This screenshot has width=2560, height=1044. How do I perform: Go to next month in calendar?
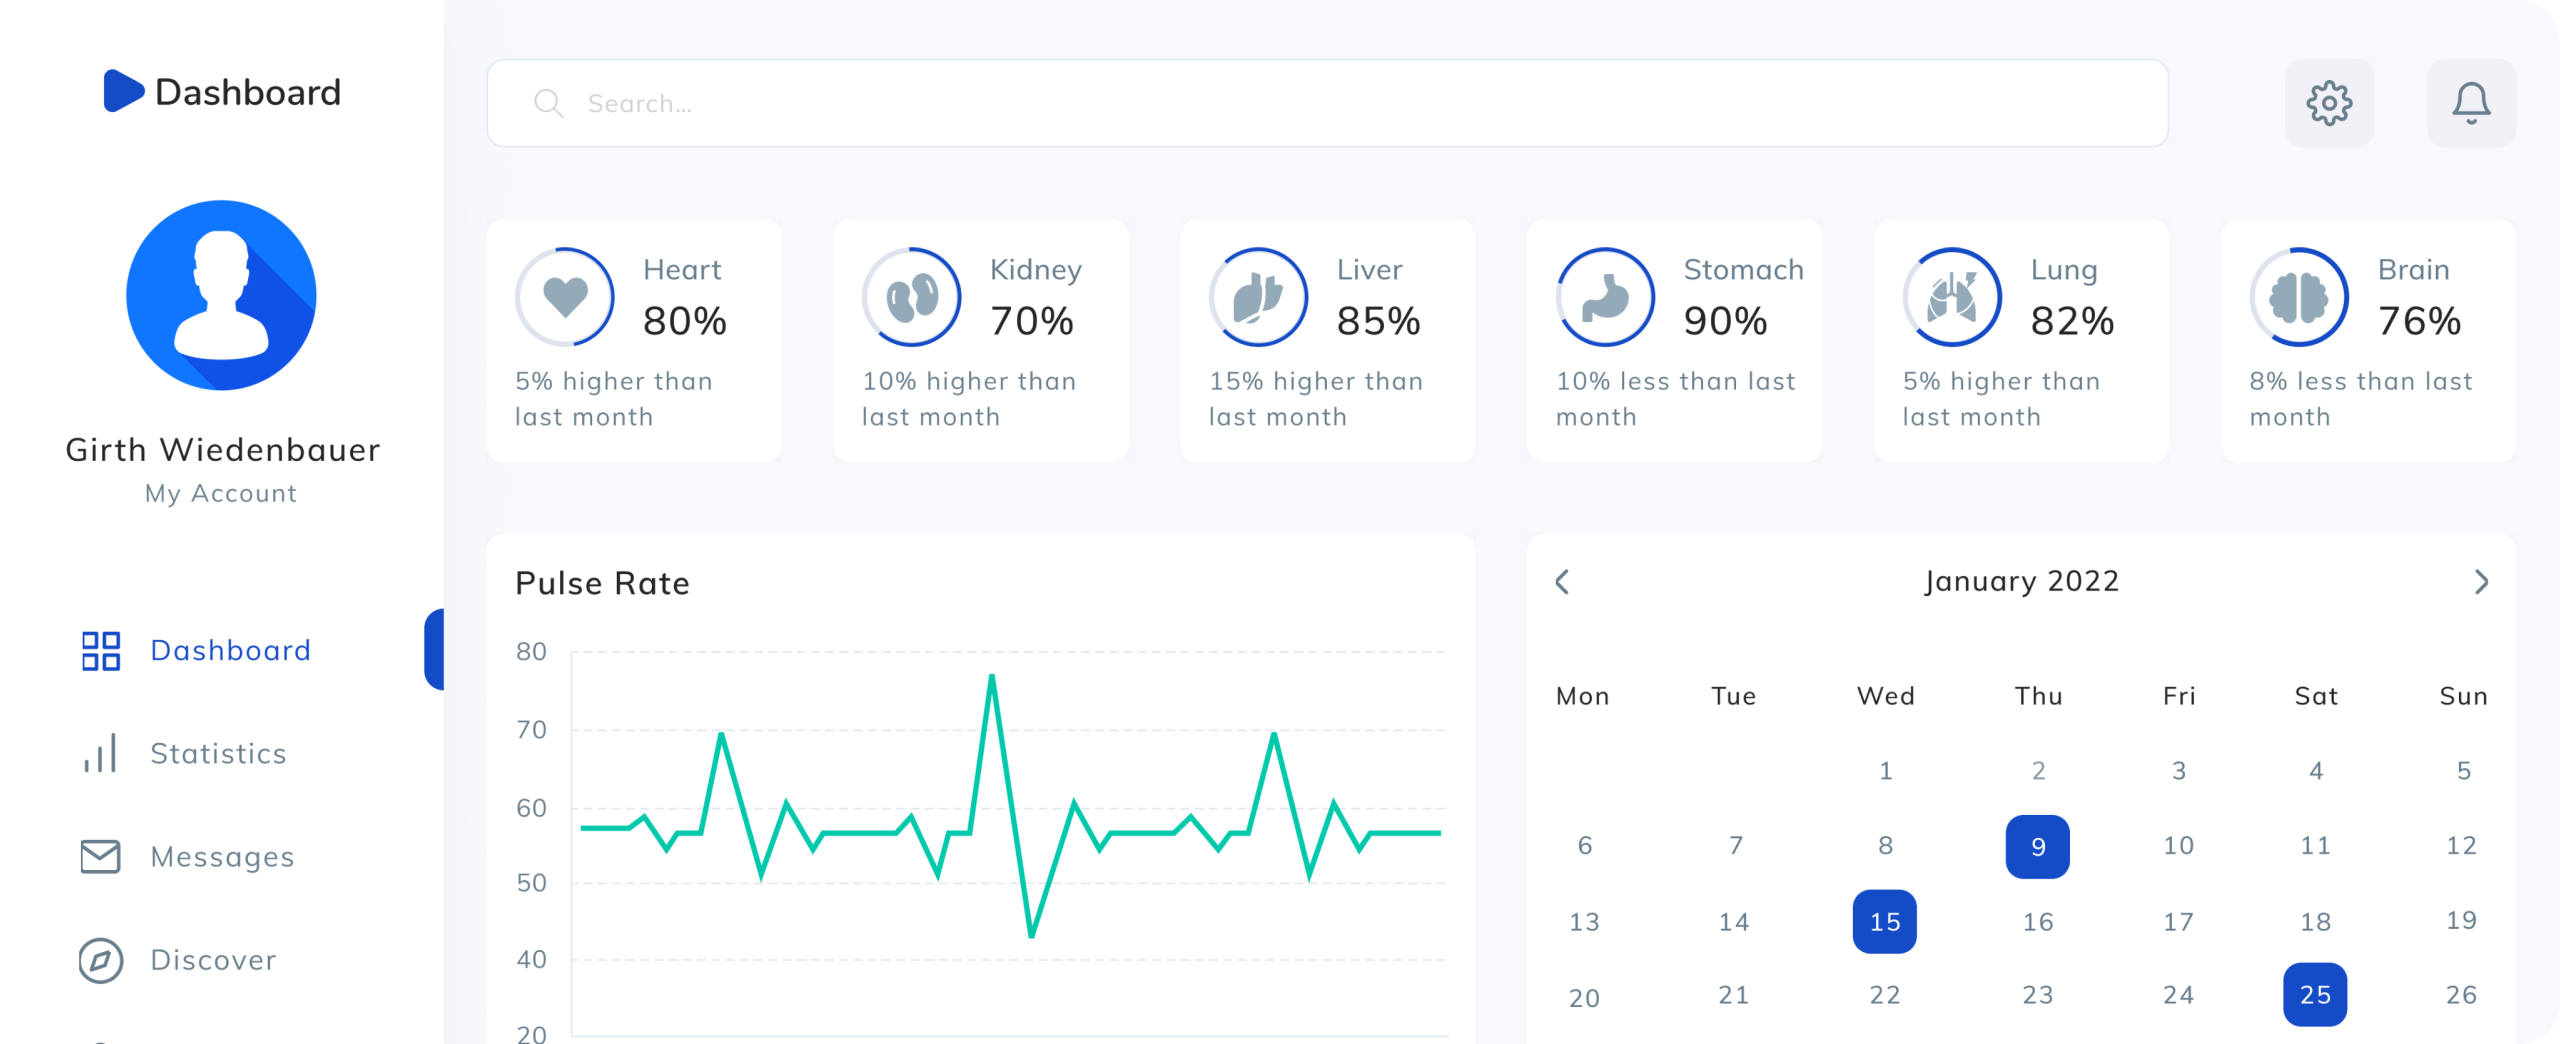pos(2481,582)
